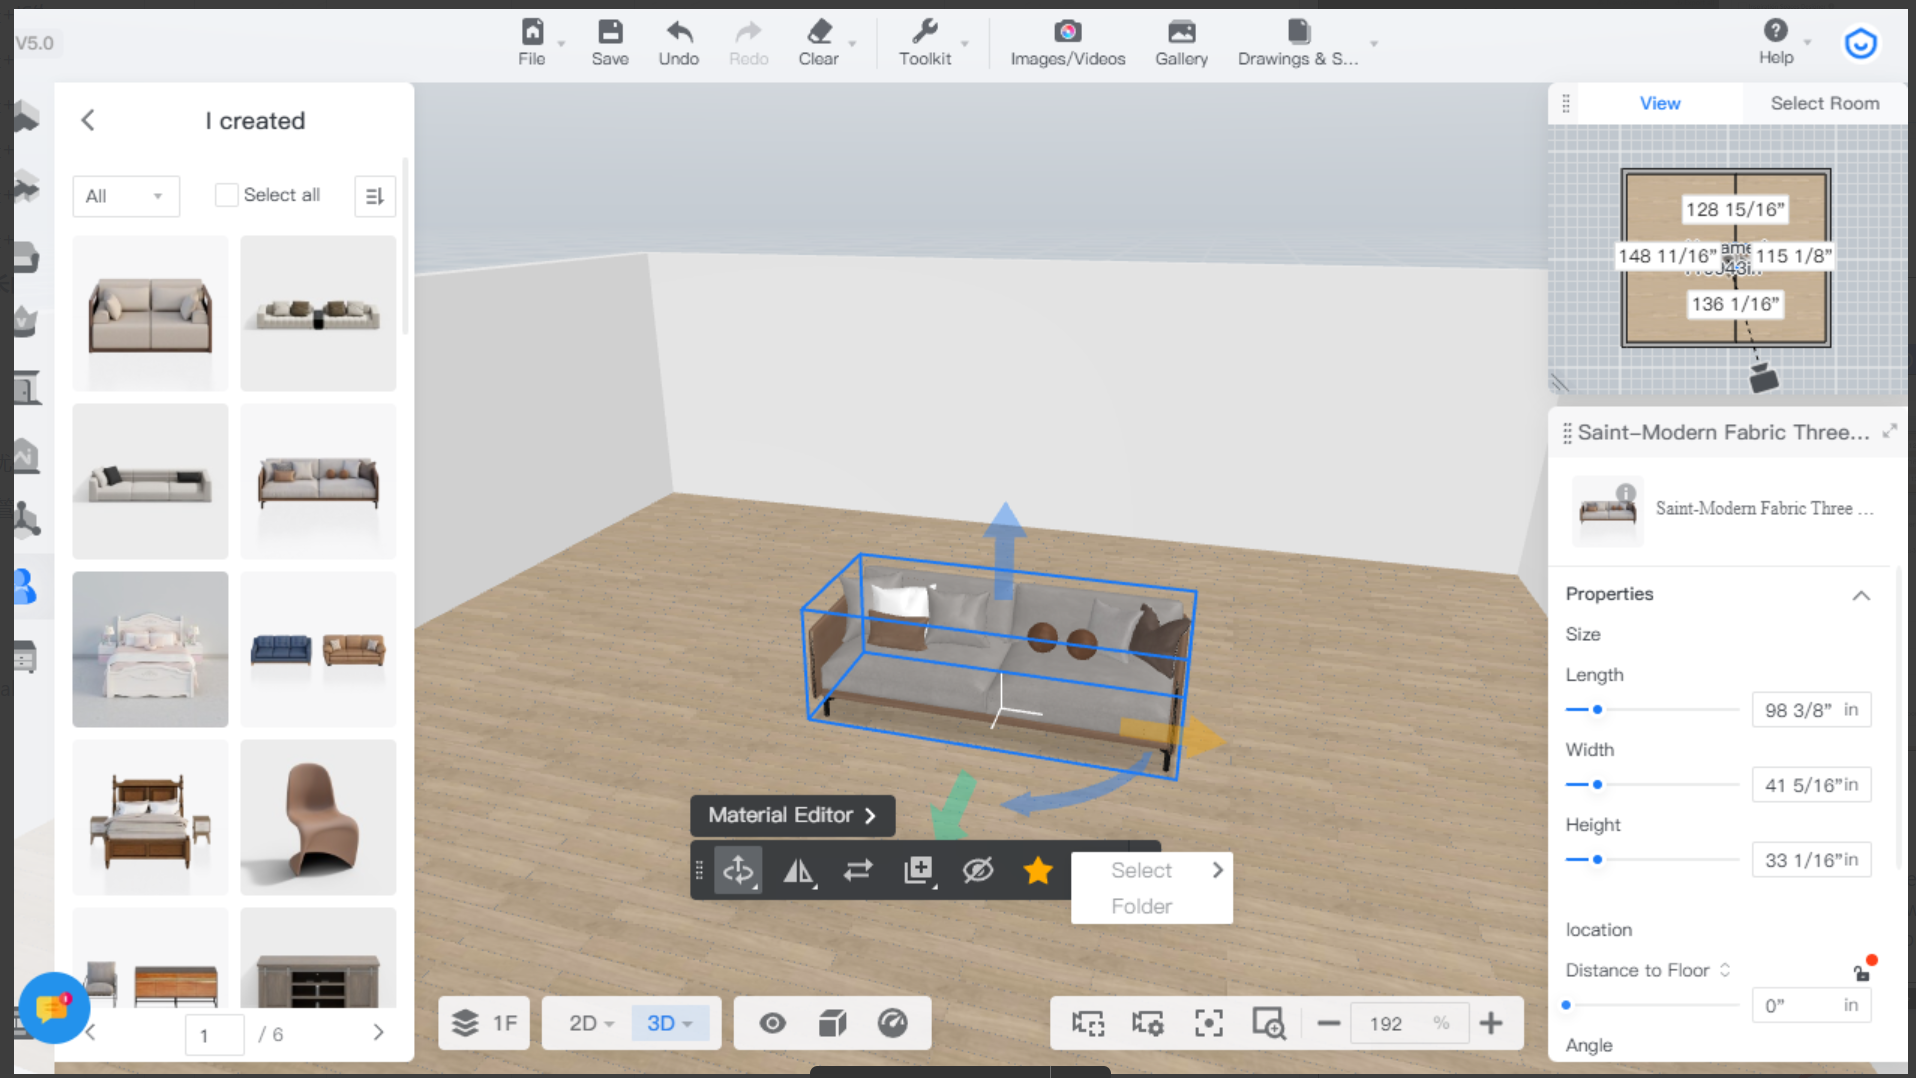Hide the selected sofa with eye-slash icon
Viewport: 1916px width, 1078px height.
point(978,871)
